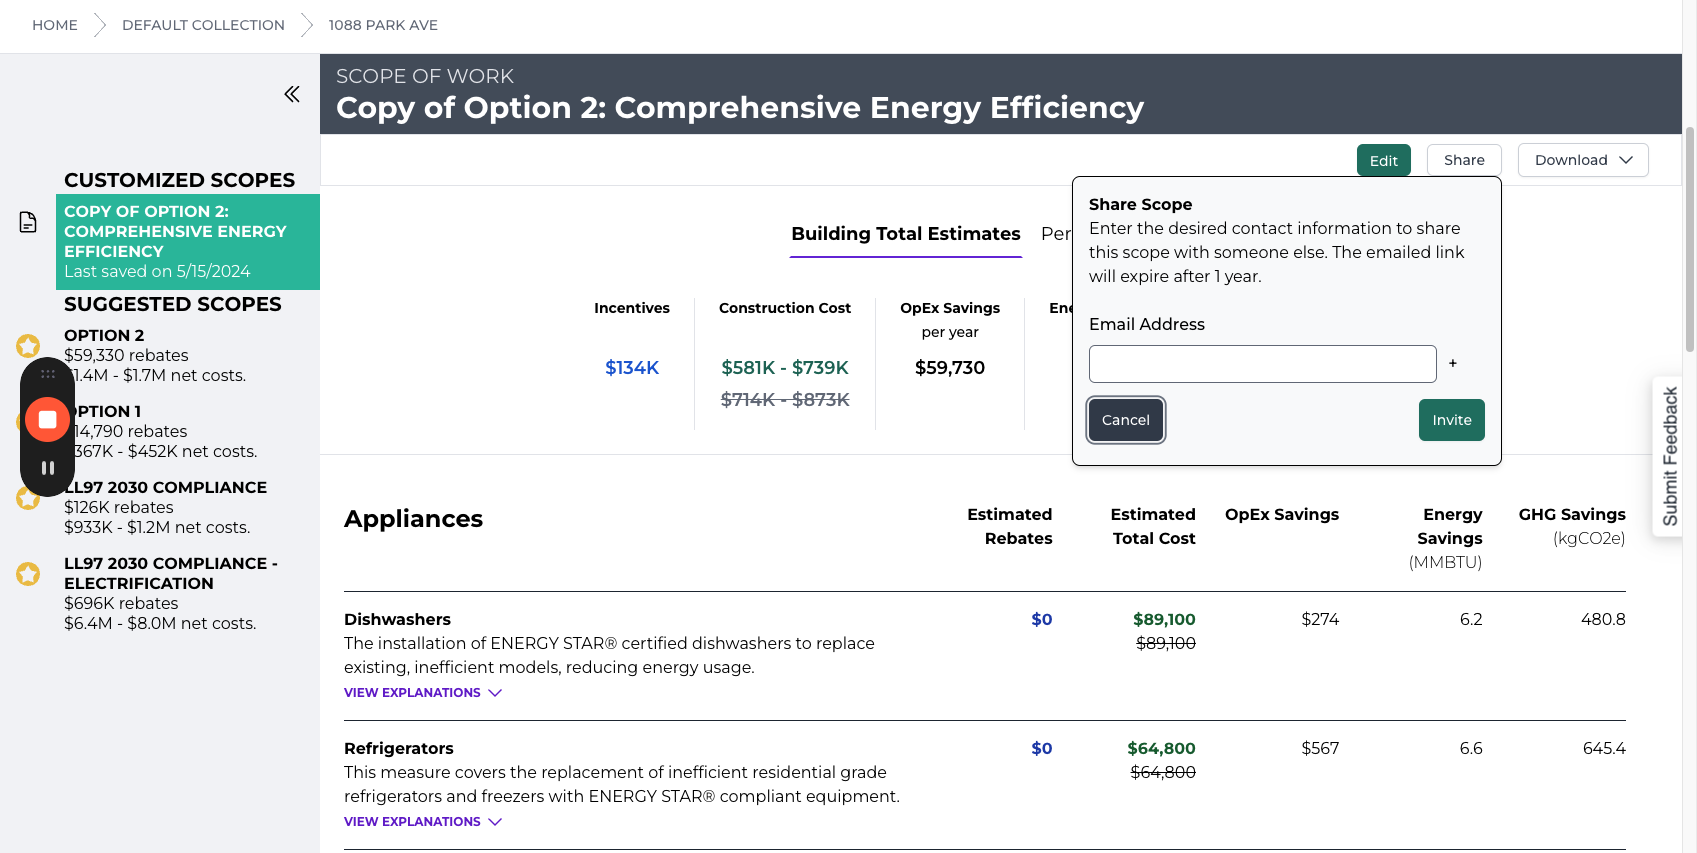Click the $59,730 OpEx savings value
The height and width of the screenshot is (853, 1697).
(x=950, y=368)
